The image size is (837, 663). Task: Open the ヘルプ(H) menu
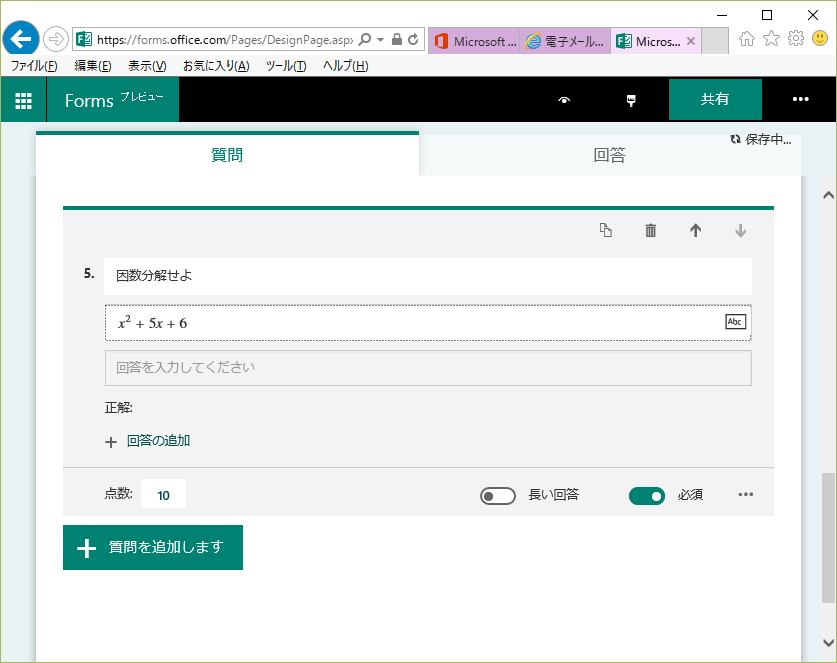pos(345,66)
